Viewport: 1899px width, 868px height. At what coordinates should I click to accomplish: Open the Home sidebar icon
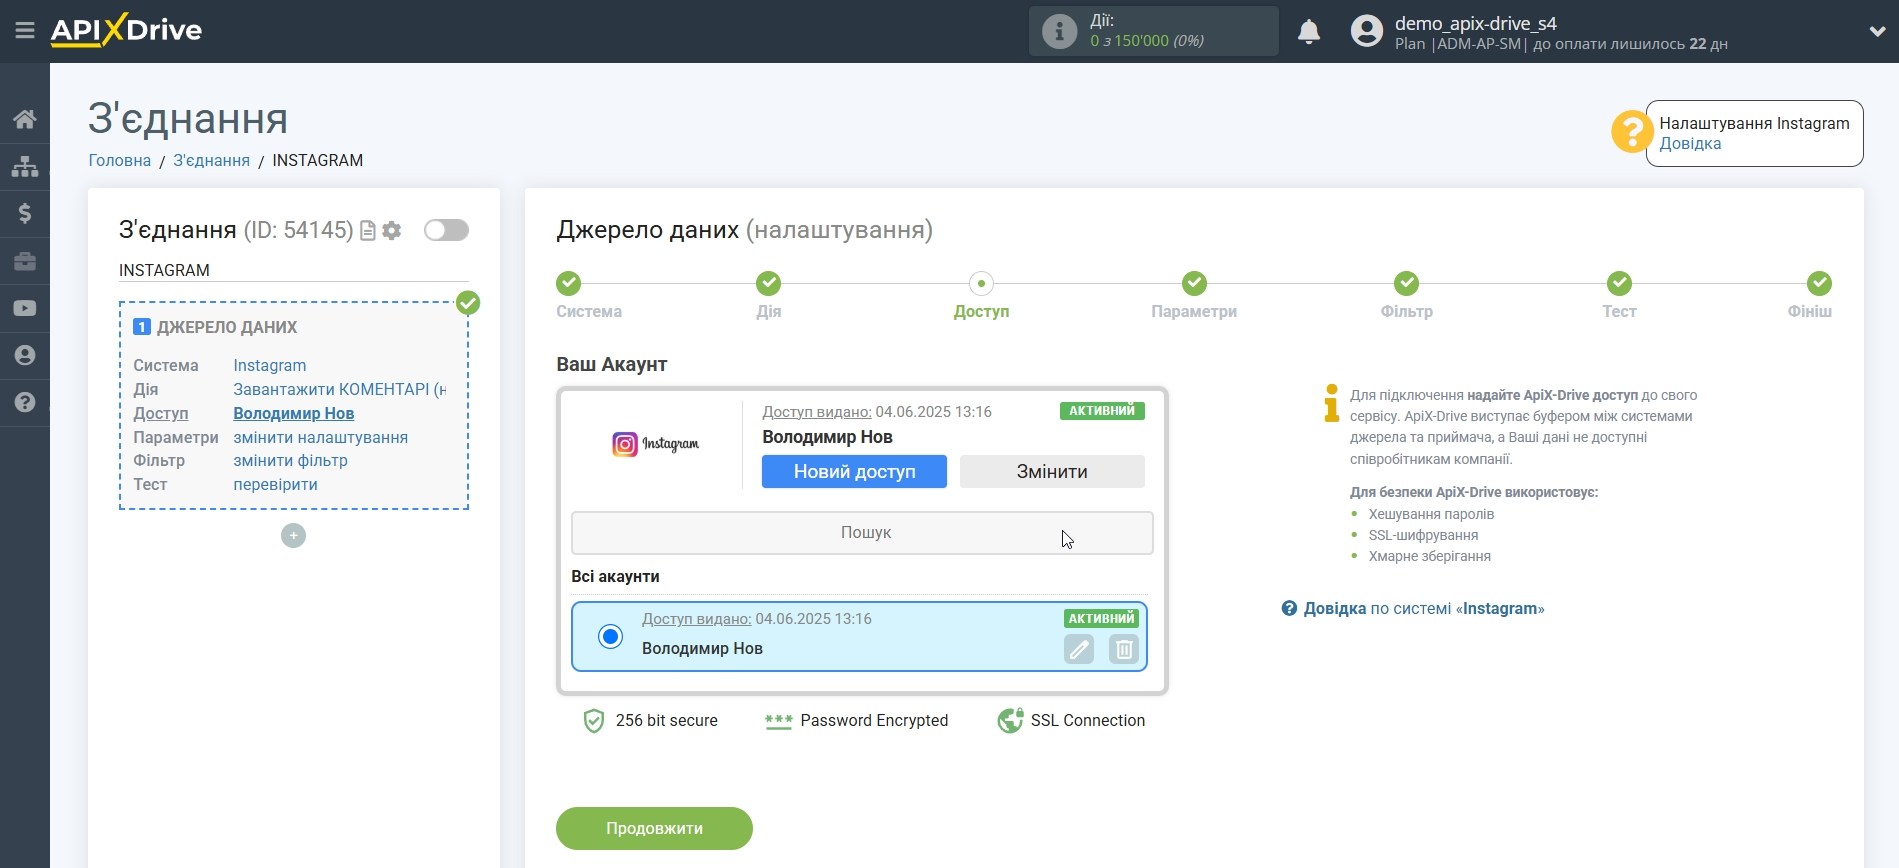(x=25, y=119)
